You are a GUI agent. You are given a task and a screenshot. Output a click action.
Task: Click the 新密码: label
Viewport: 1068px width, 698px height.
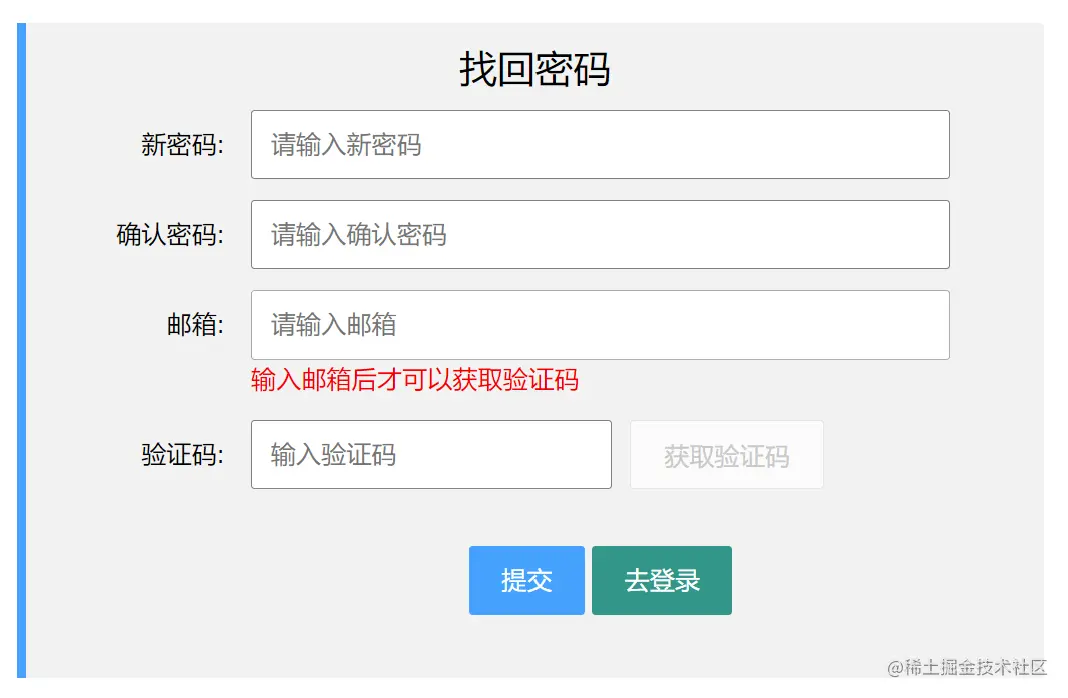pyautogui.click(x=183, y=145)
